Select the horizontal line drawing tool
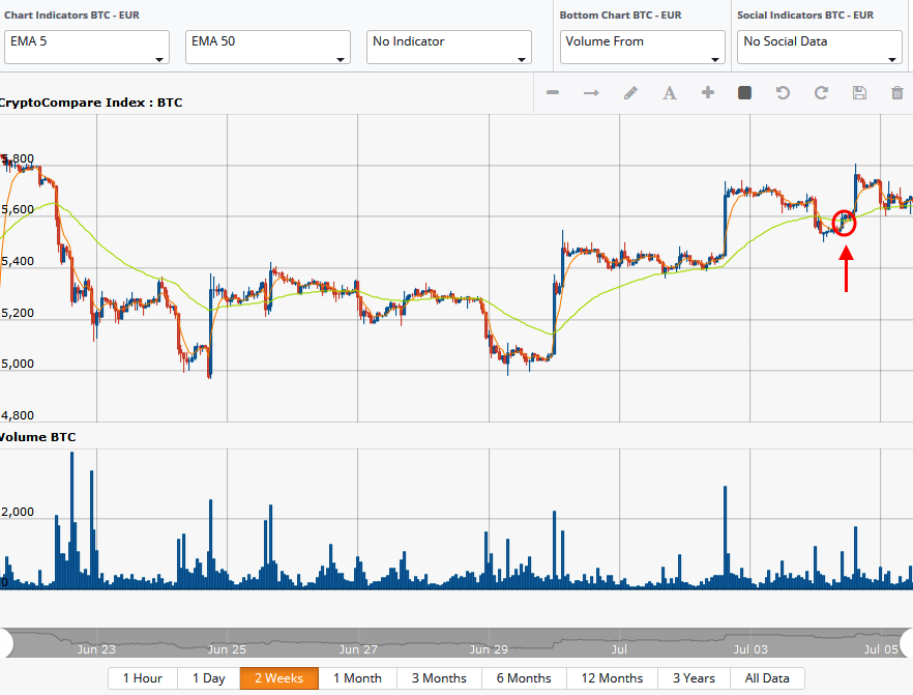Screen dimensions: 913x695 tap(553, 93)
